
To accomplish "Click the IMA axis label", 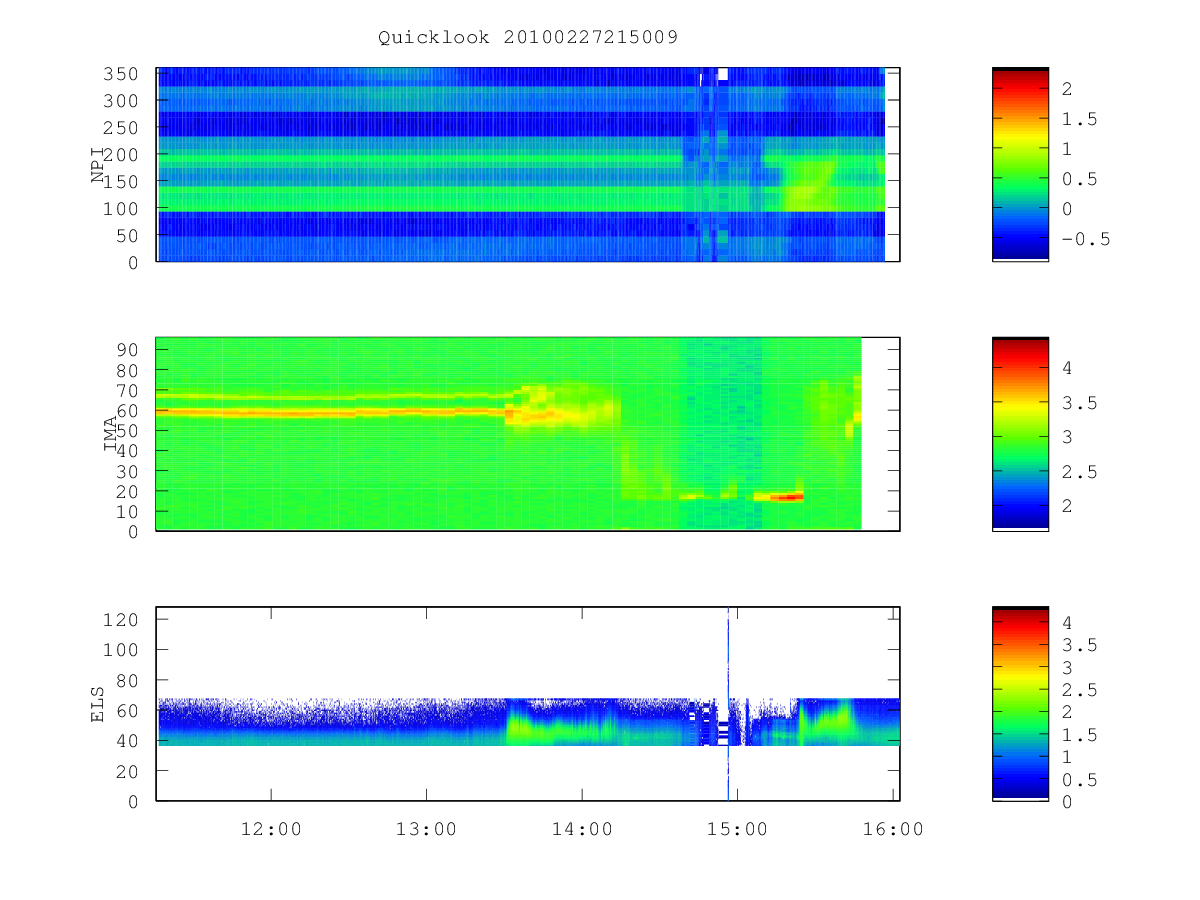I will tap(111, 435).
